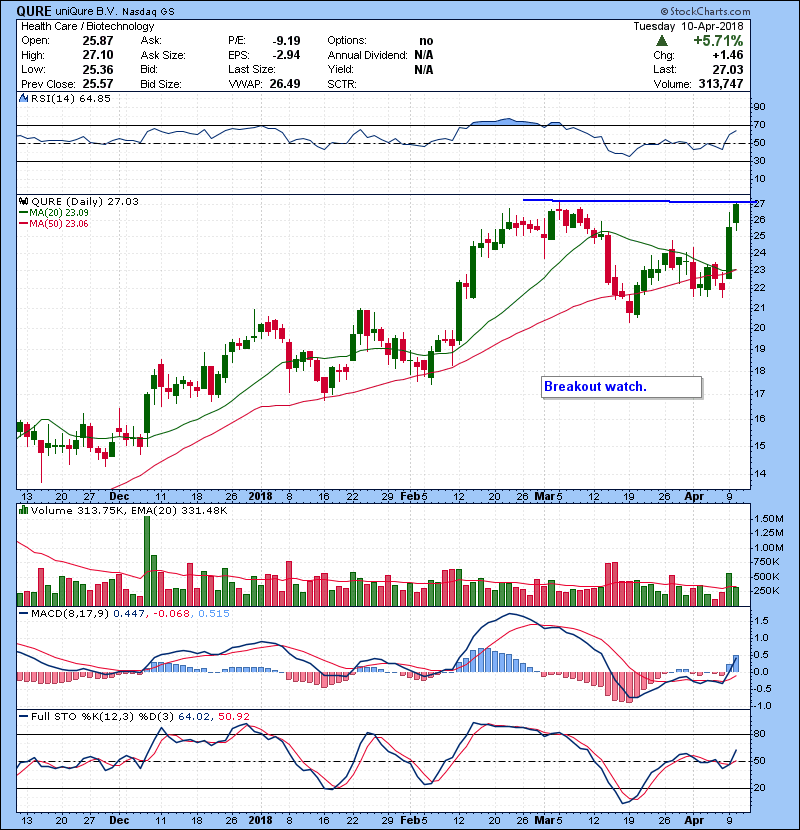
Task: Click the Nasdaq GS exchange label
Action: click(x=148, y=12)
